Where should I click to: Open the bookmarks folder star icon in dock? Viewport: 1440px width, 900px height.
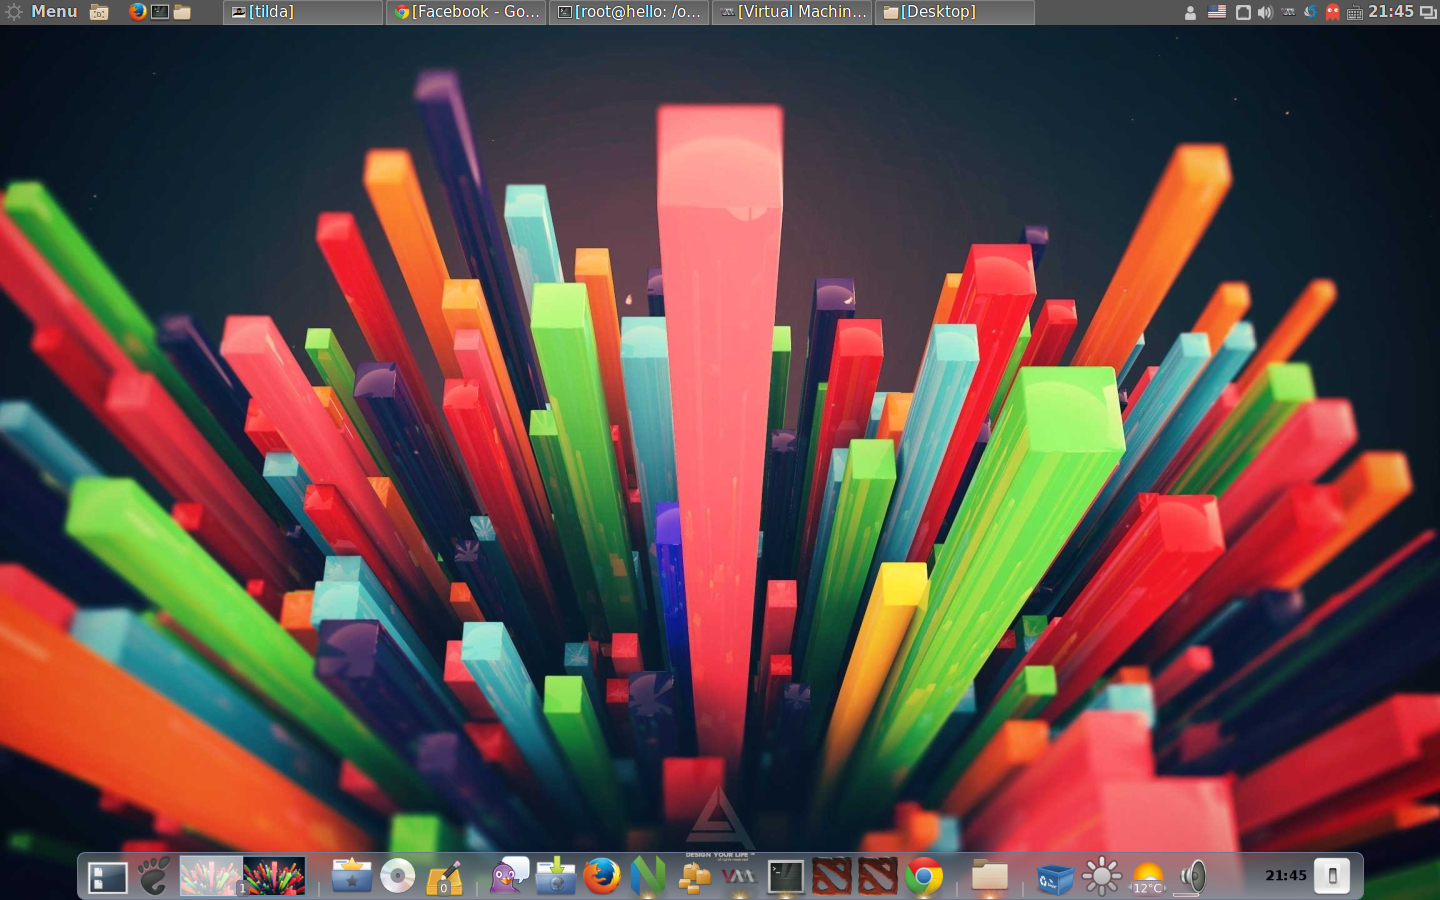click(x=352, y=876)
